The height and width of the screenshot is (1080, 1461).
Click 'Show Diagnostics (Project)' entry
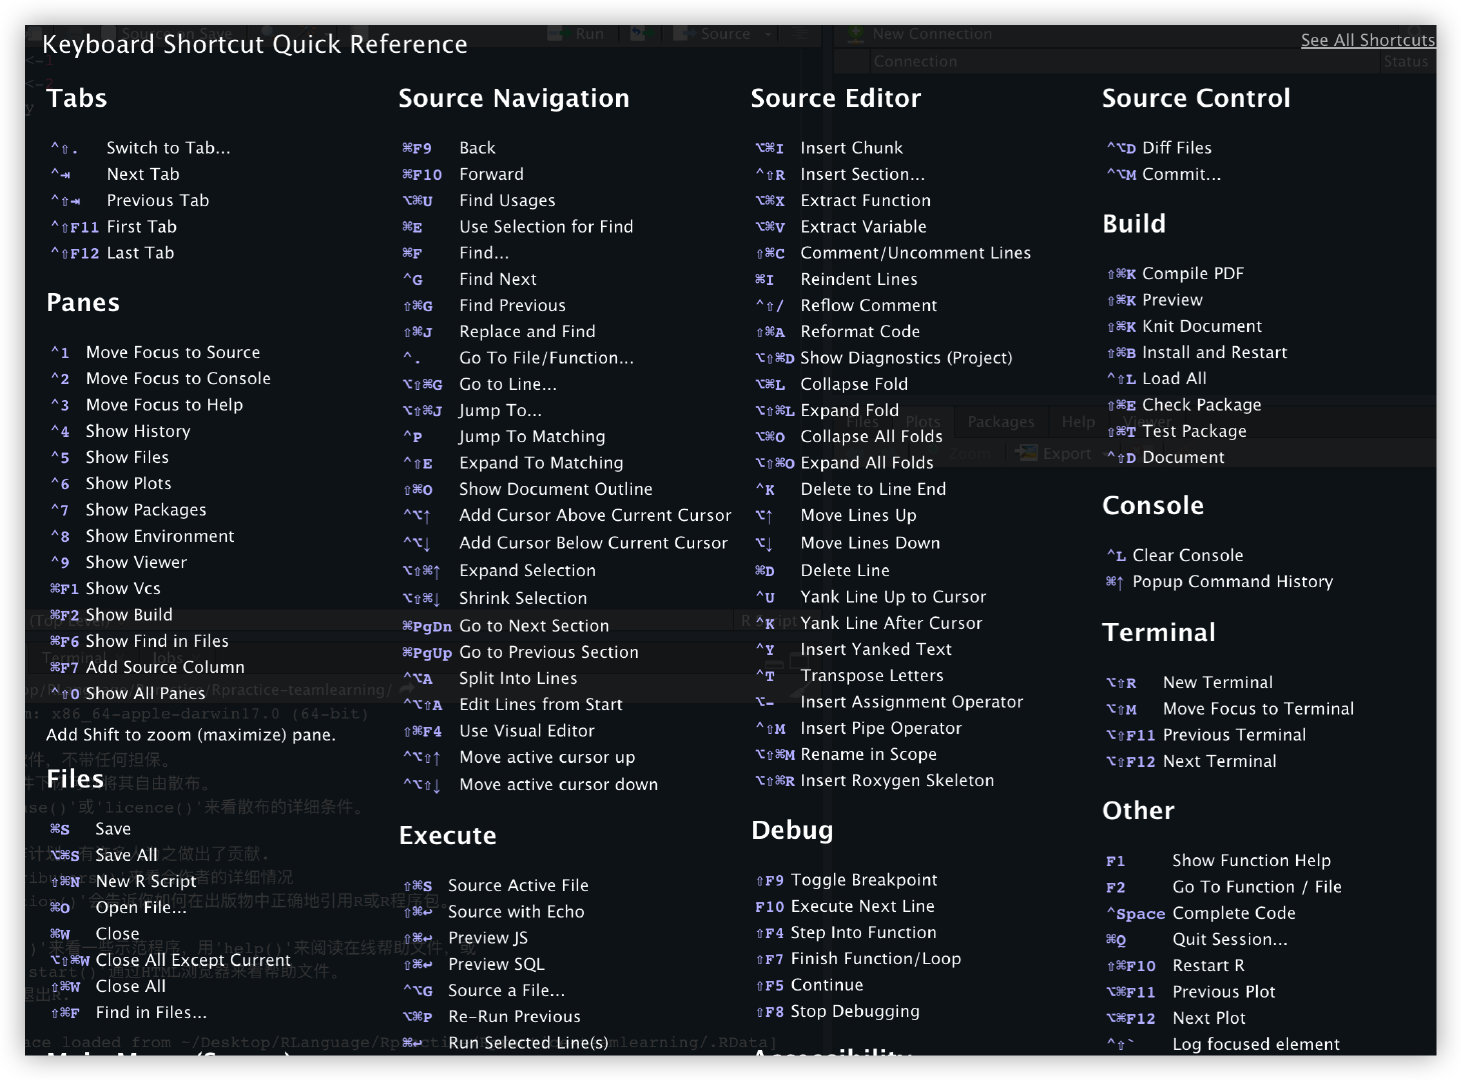pyautogui.click(x=883, y=358)
